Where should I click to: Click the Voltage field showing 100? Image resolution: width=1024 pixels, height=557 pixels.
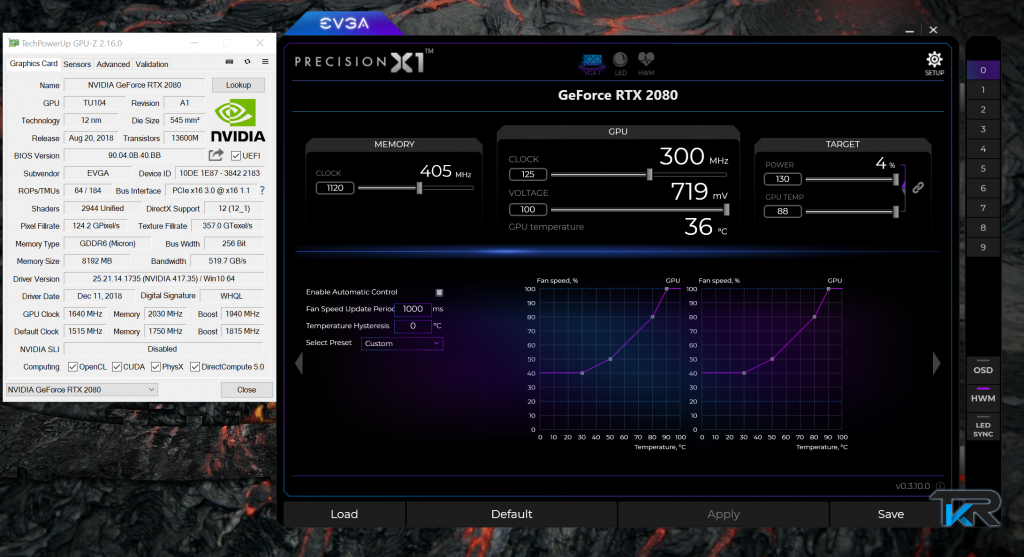coord(528,210)
